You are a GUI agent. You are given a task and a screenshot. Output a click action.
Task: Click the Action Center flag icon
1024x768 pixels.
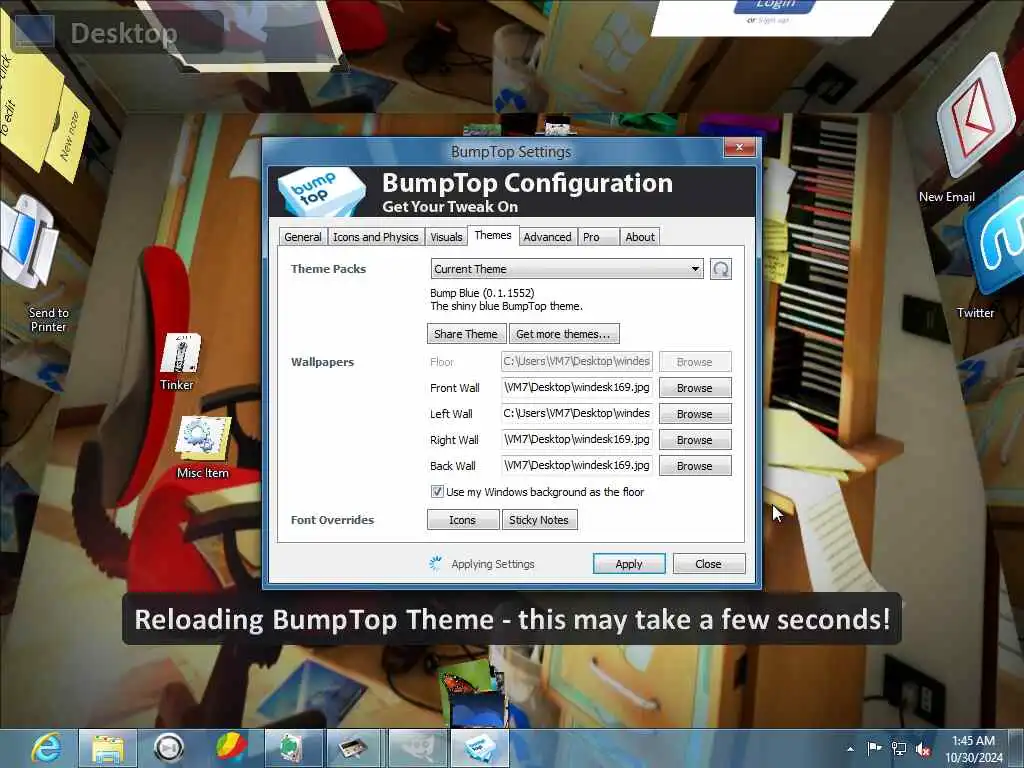(x=874, y=749)
